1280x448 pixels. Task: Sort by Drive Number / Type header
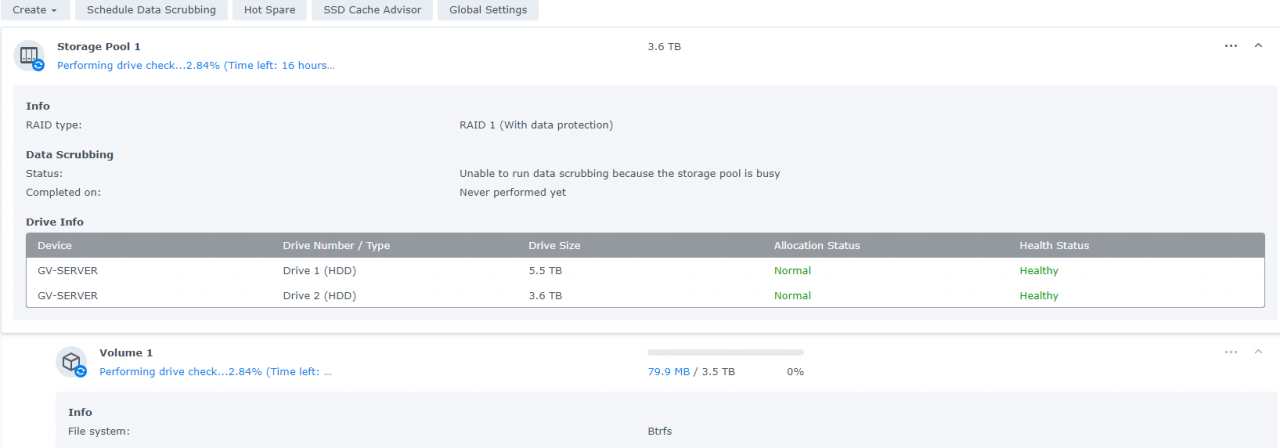tap(336, 245)
